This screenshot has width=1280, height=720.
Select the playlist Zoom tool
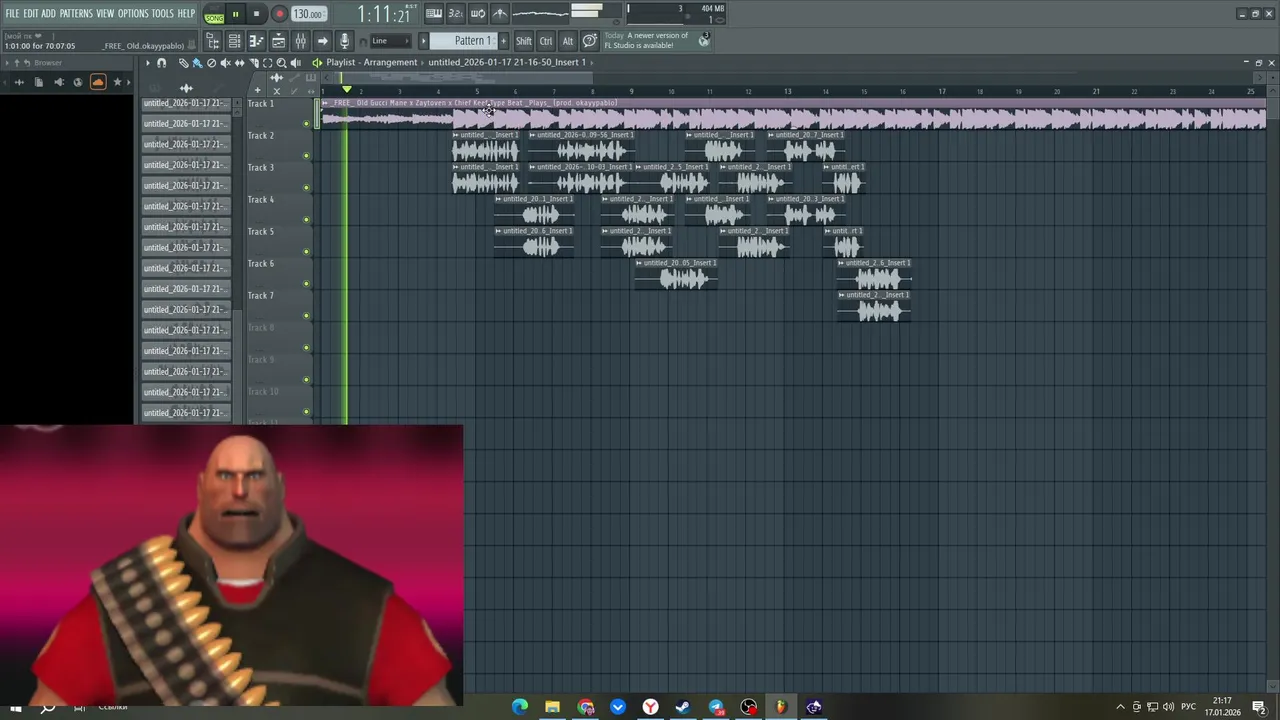281,63
